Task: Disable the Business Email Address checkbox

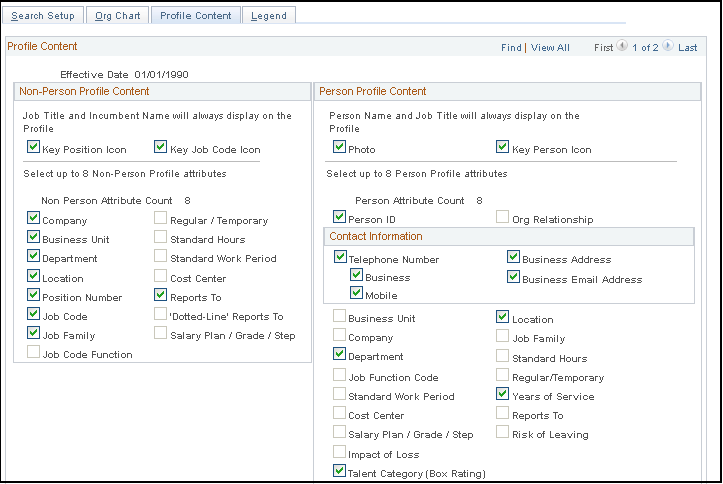Action: coord(514,278)
